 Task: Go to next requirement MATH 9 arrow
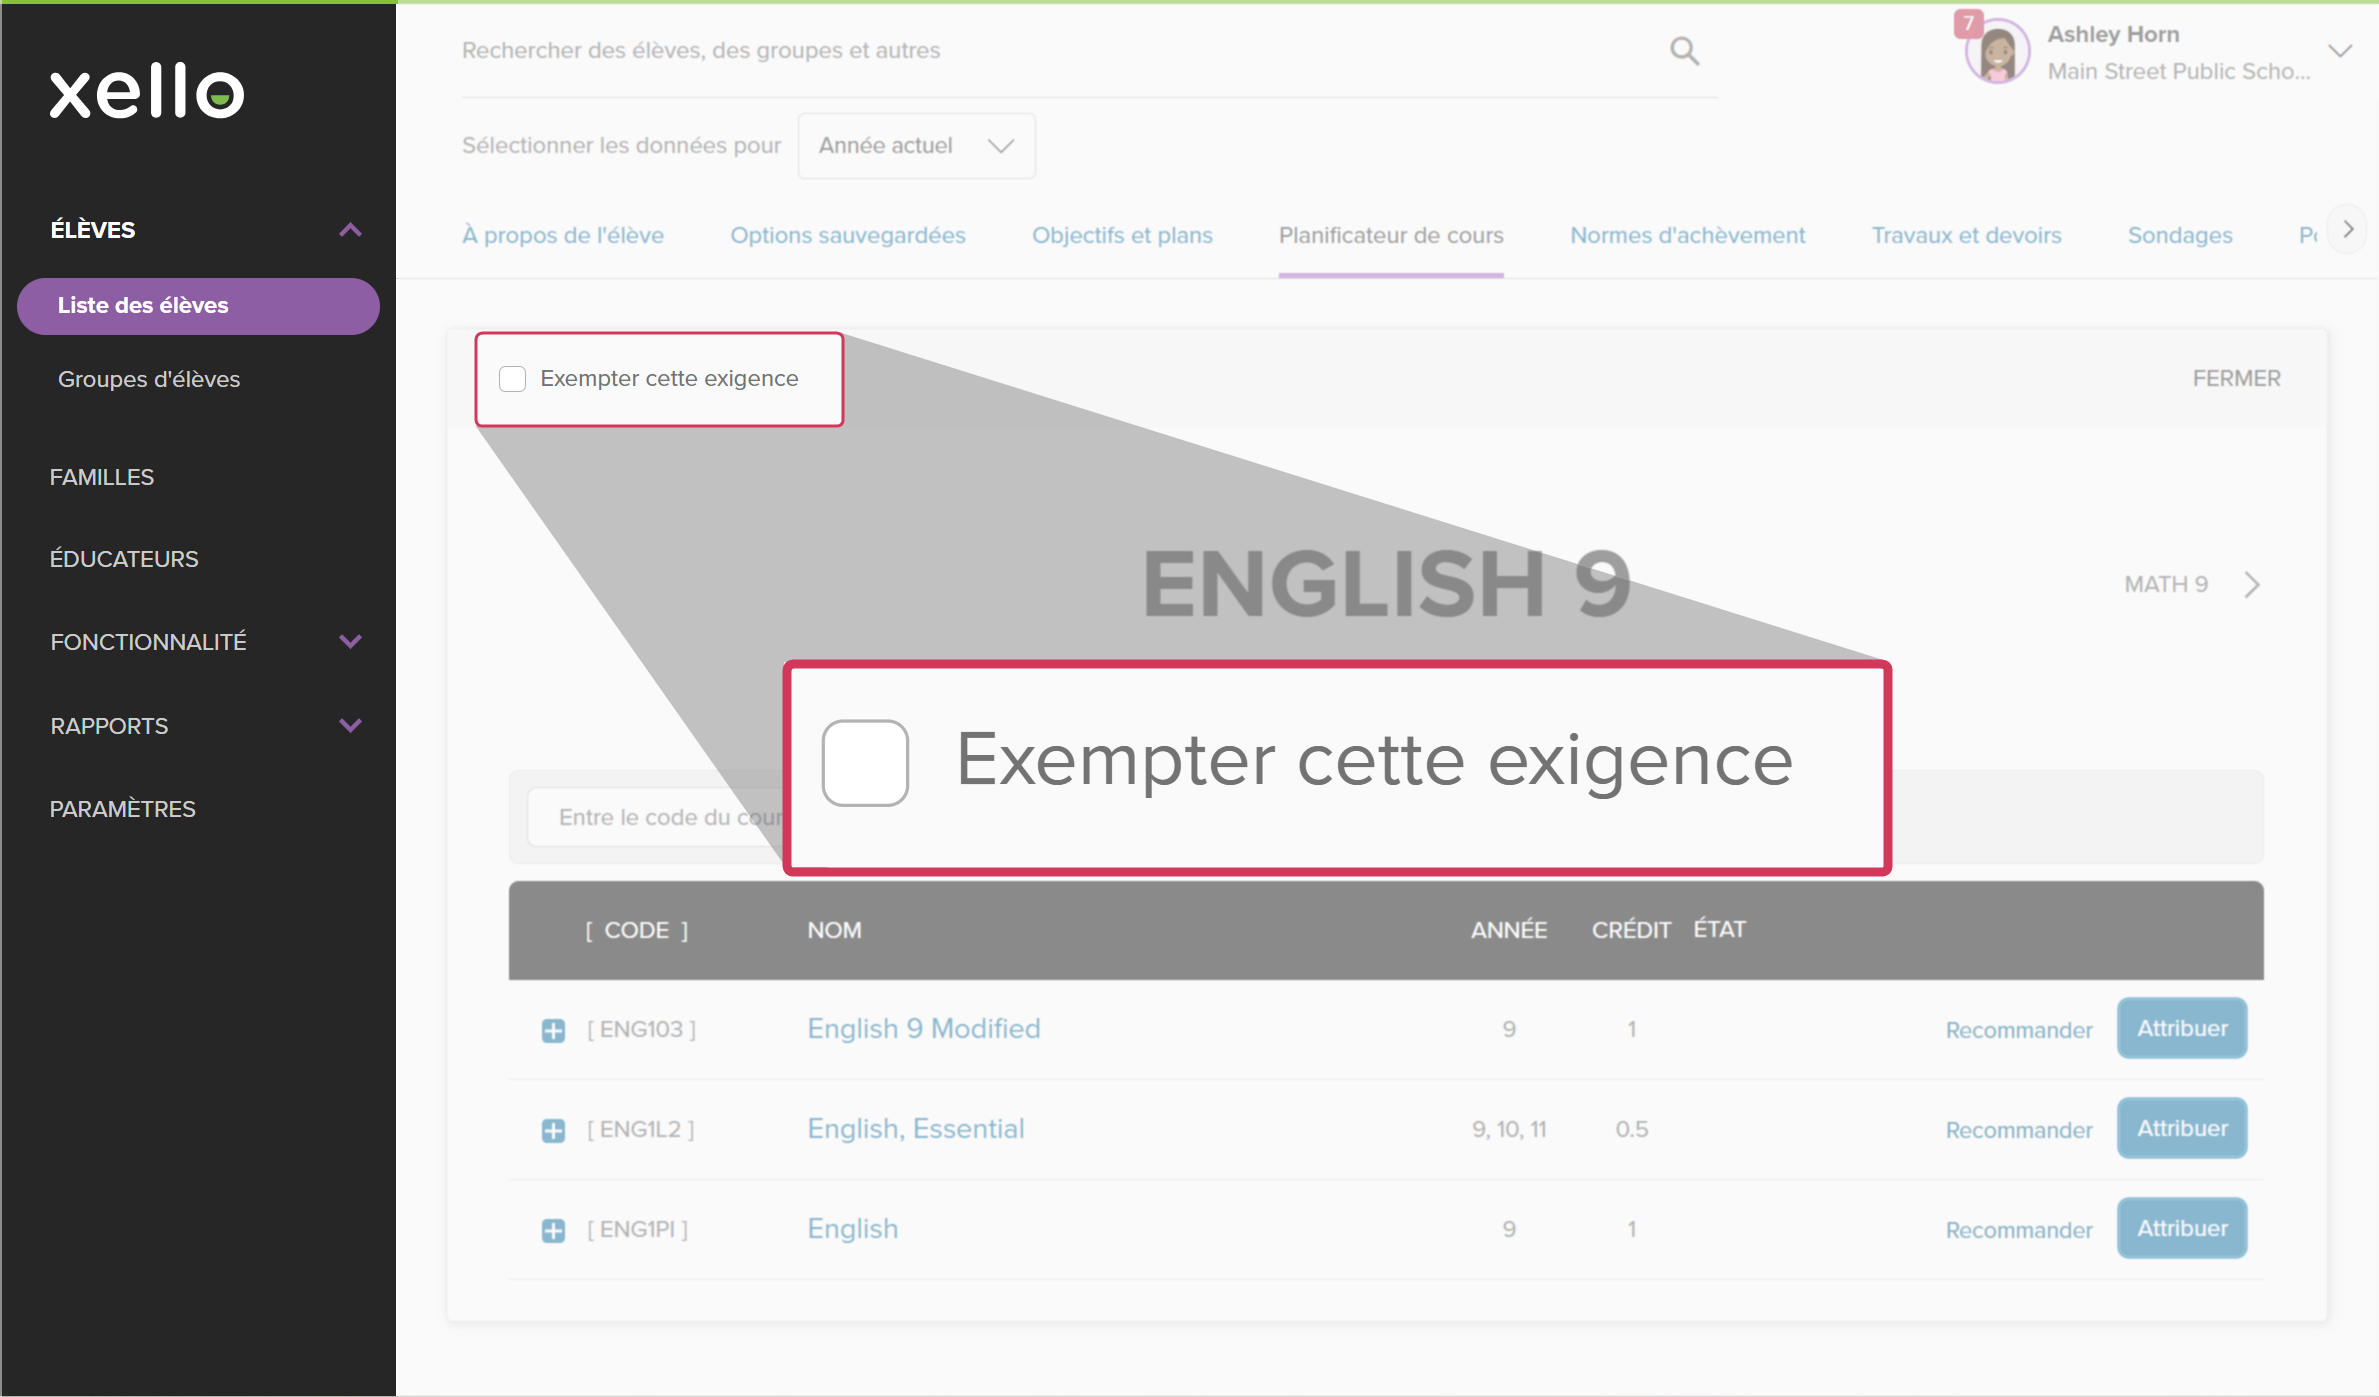[x=2251, y=584]
